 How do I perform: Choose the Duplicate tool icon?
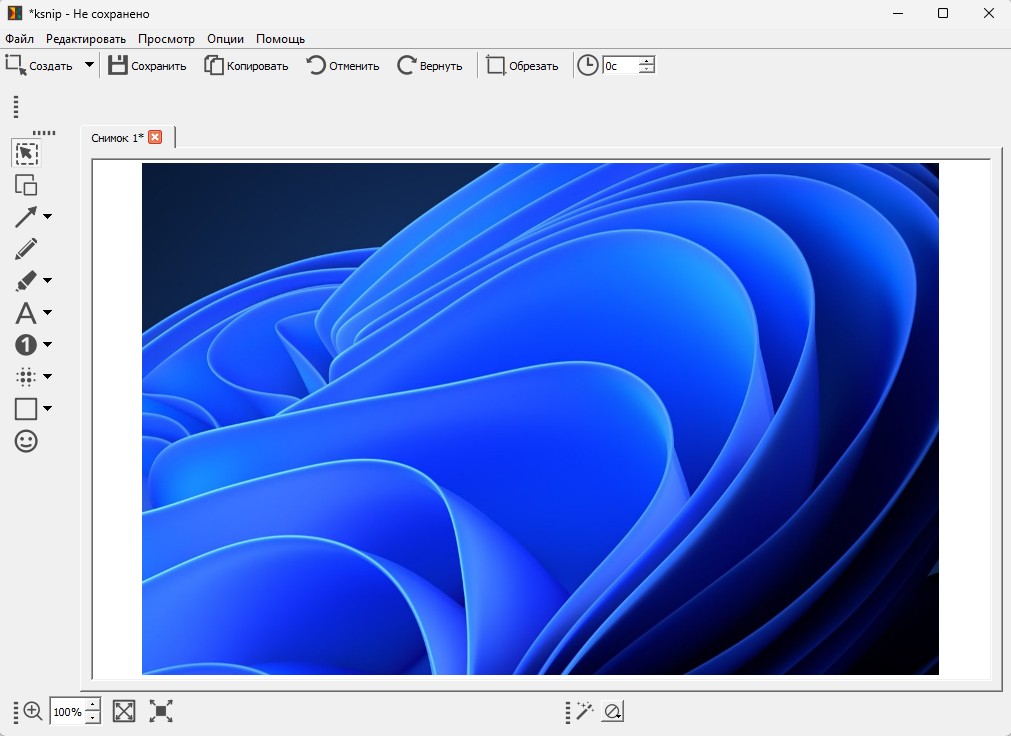pyautogui.click(x=26, y=185)
